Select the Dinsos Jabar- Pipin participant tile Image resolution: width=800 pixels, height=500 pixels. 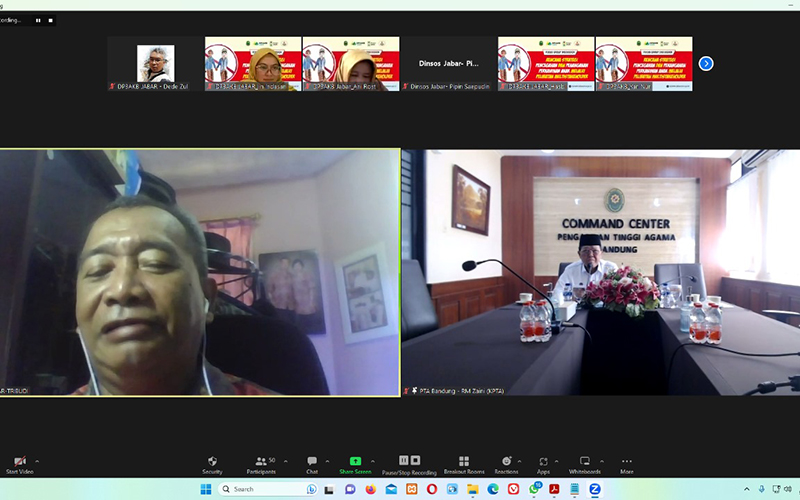point(449,64)
